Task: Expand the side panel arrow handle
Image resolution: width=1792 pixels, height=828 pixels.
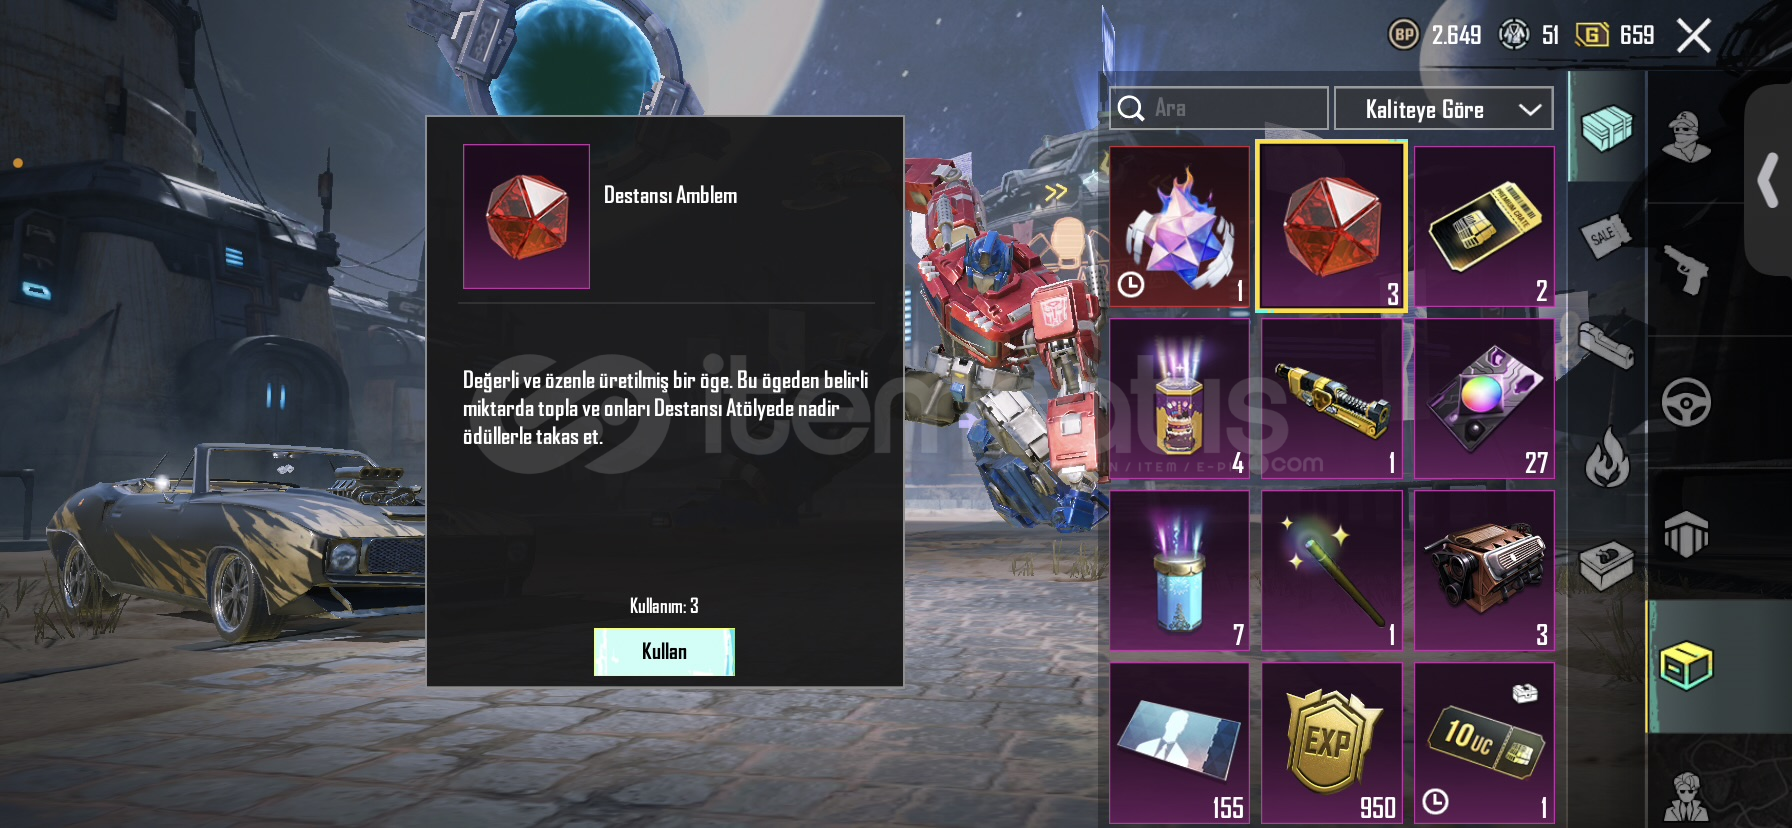Action: point(1768,180)
